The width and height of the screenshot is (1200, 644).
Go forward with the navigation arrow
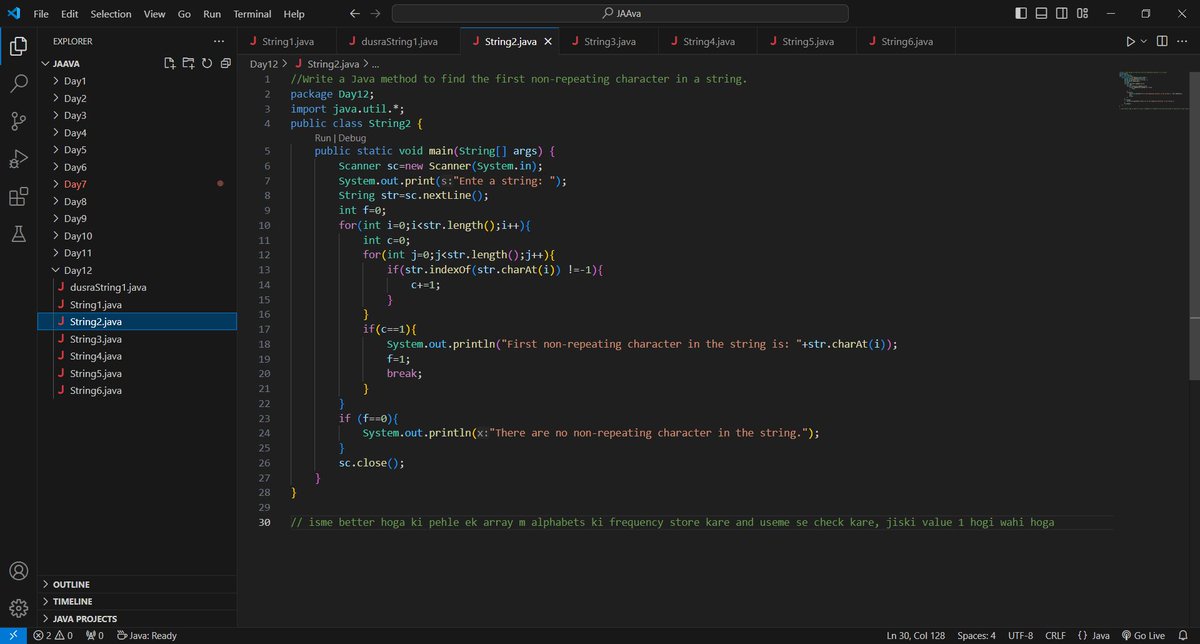pos(375,14)
